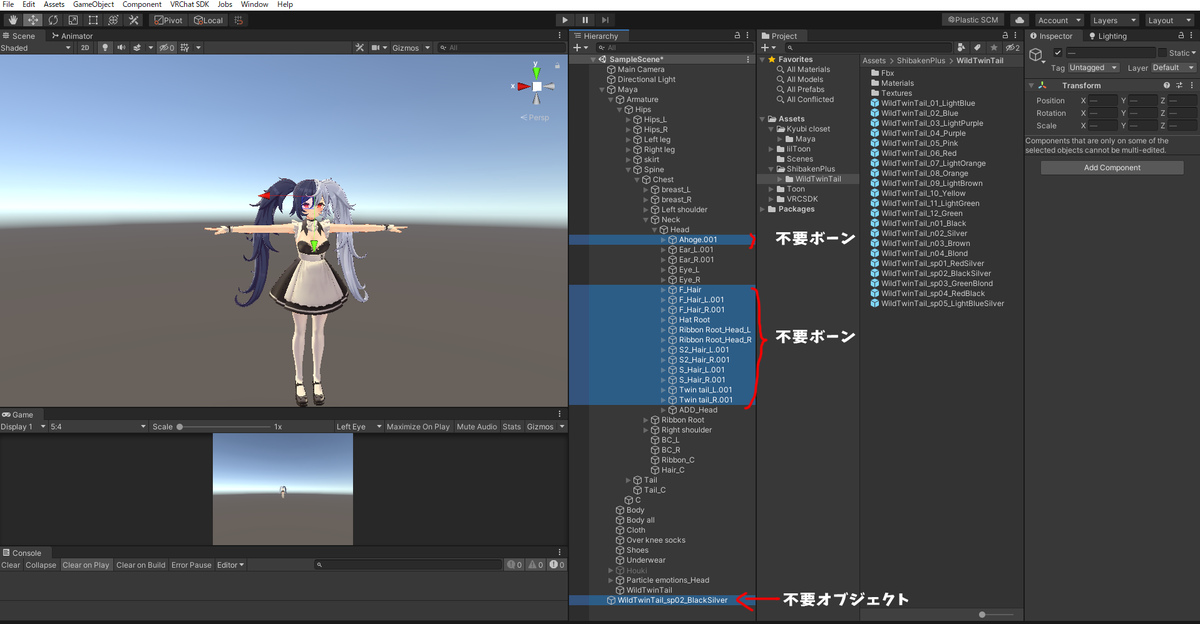
Task: Open the Layer Default dropdown in Inspector
Action: [x=1174, y=68]
